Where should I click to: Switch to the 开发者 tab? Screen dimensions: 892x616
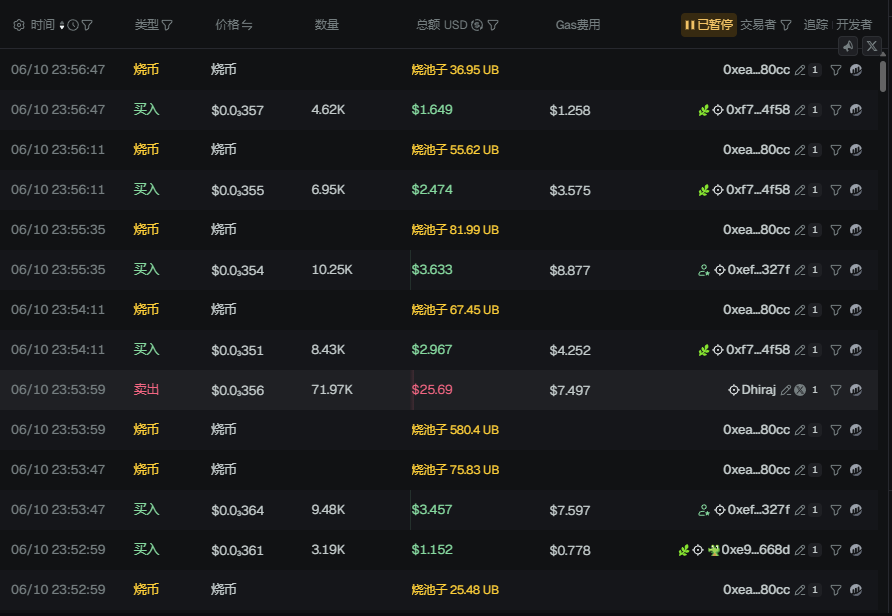tap(853, 25)
